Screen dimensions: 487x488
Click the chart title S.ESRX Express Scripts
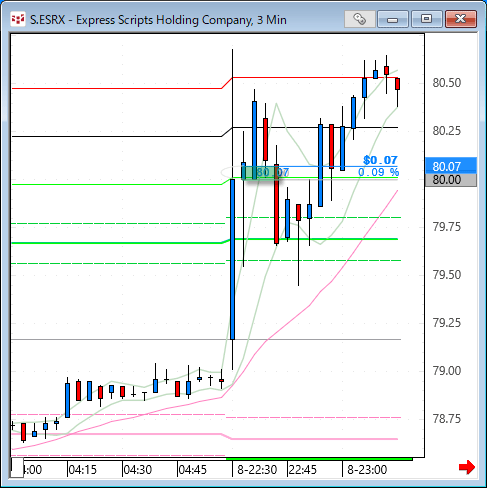click(158, 20)
